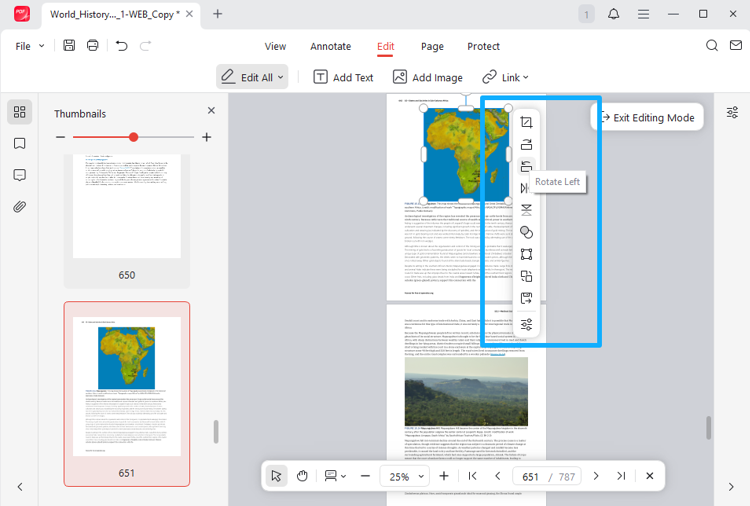Open the Comments sidebar icon
Screen dimensions: 750x506
point(20,175)
